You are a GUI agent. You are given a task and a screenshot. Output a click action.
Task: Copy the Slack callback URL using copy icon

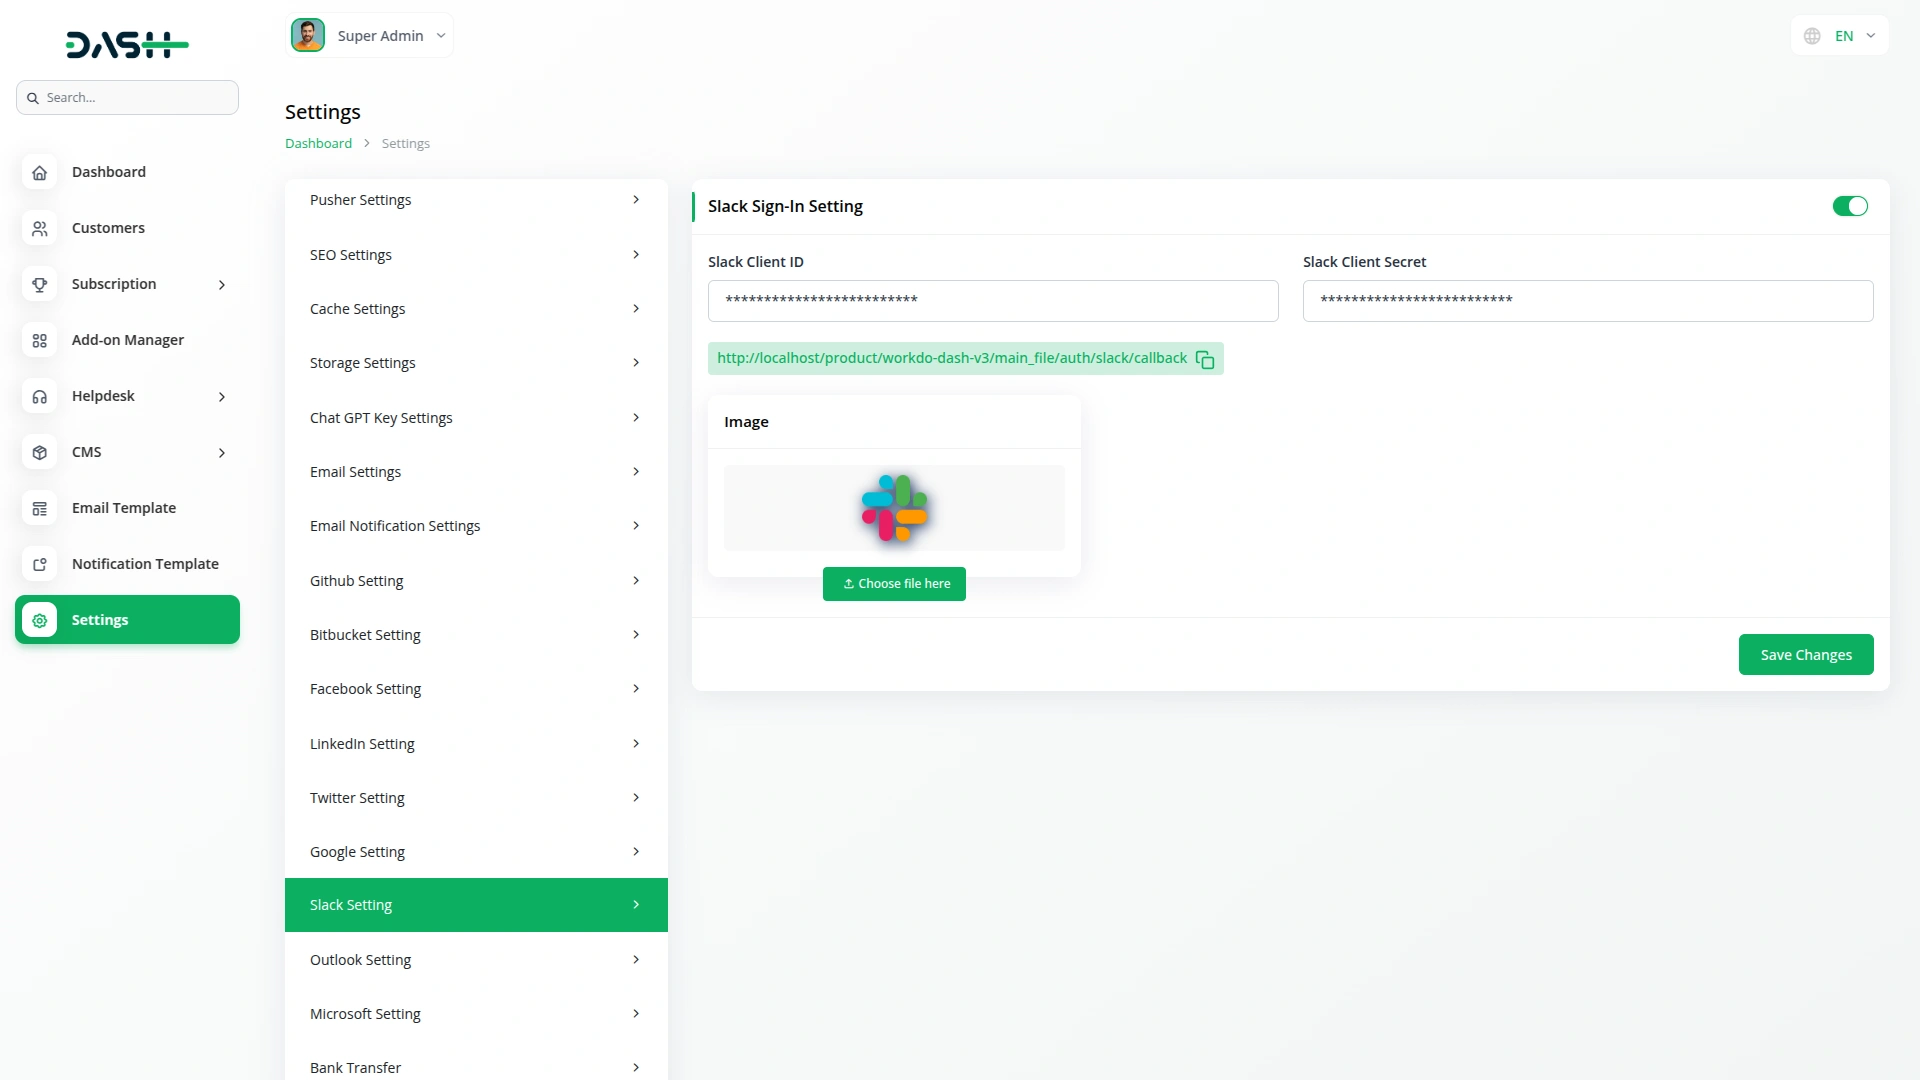click(x=1204, y=359)
